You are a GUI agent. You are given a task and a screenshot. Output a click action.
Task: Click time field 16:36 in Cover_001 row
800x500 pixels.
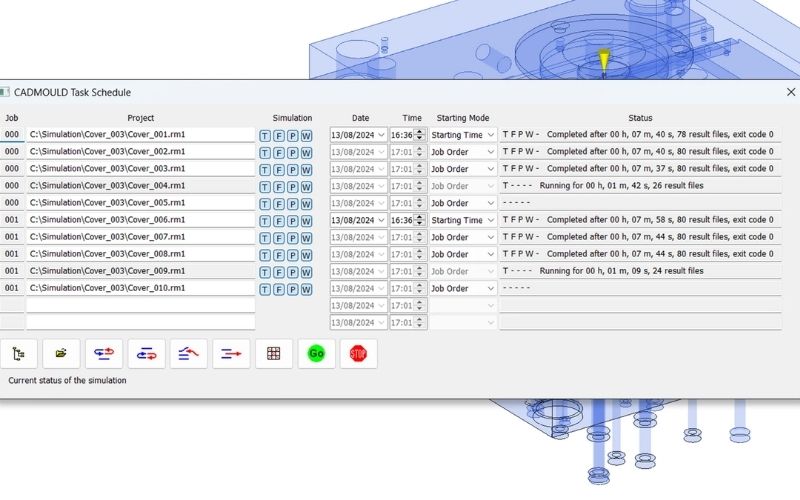pos(402,135)
